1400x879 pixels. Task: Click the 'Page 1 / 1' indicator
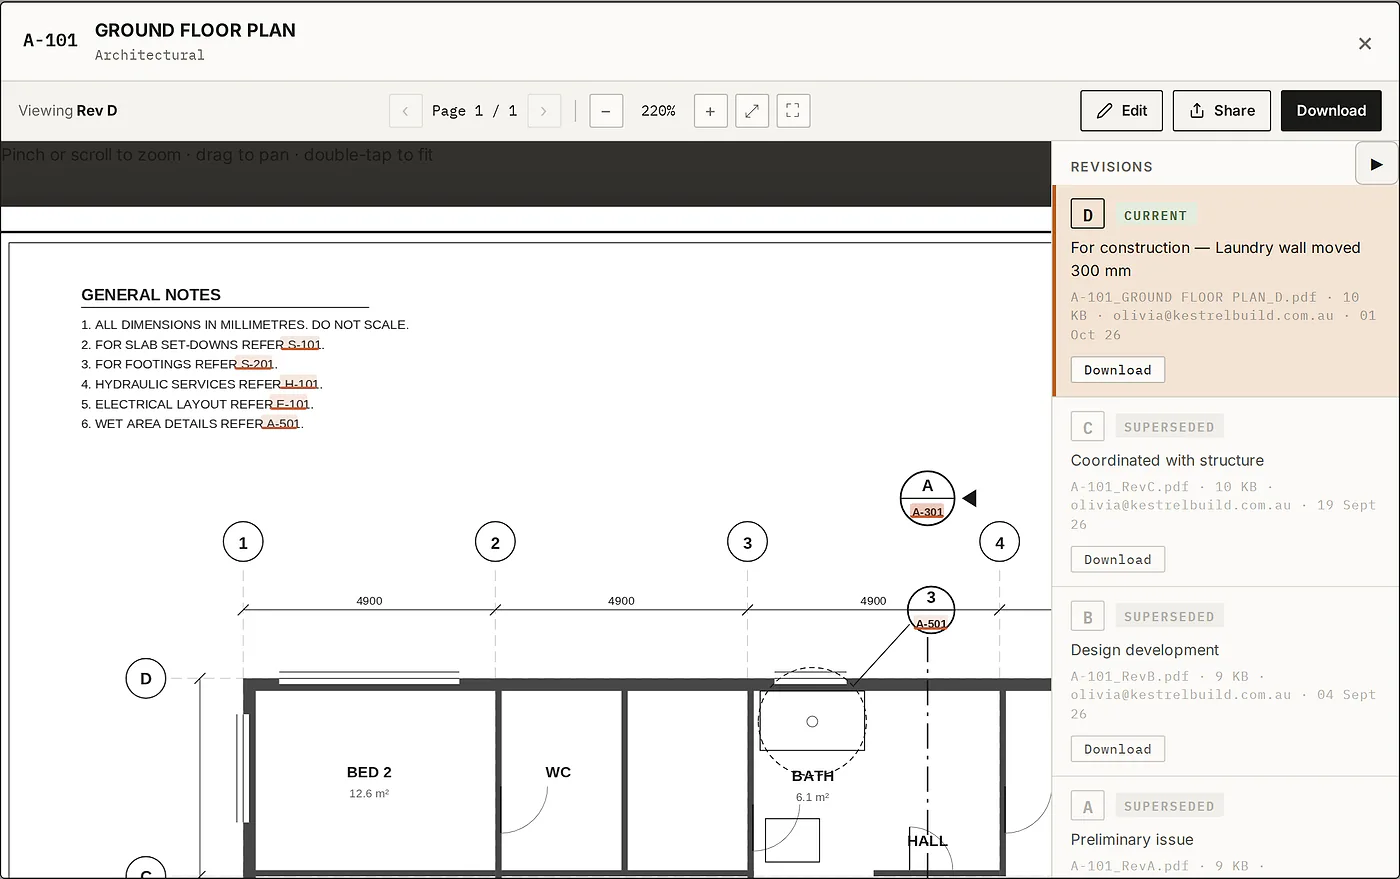474,111
